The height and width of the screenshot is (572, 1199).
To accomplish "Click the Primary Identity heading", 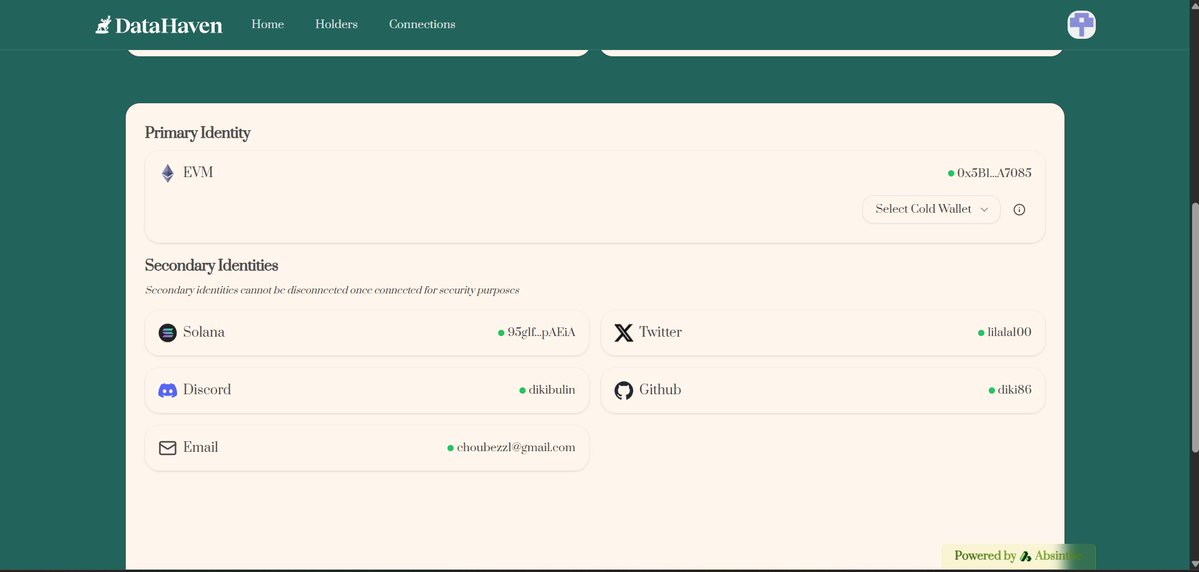I will point(197,132).
